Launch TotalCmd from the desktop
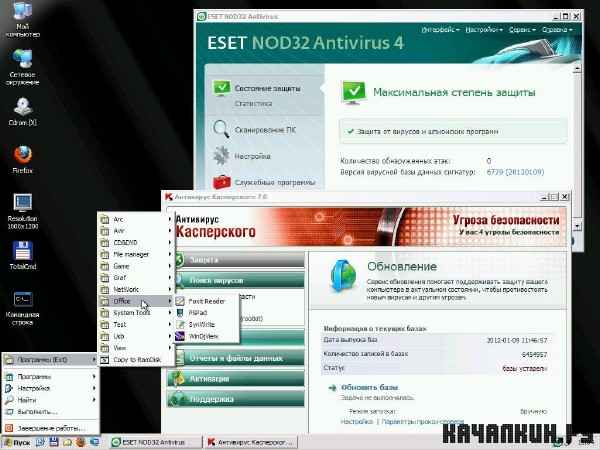The height and width of the screenshot is (450, 600). 22,255
